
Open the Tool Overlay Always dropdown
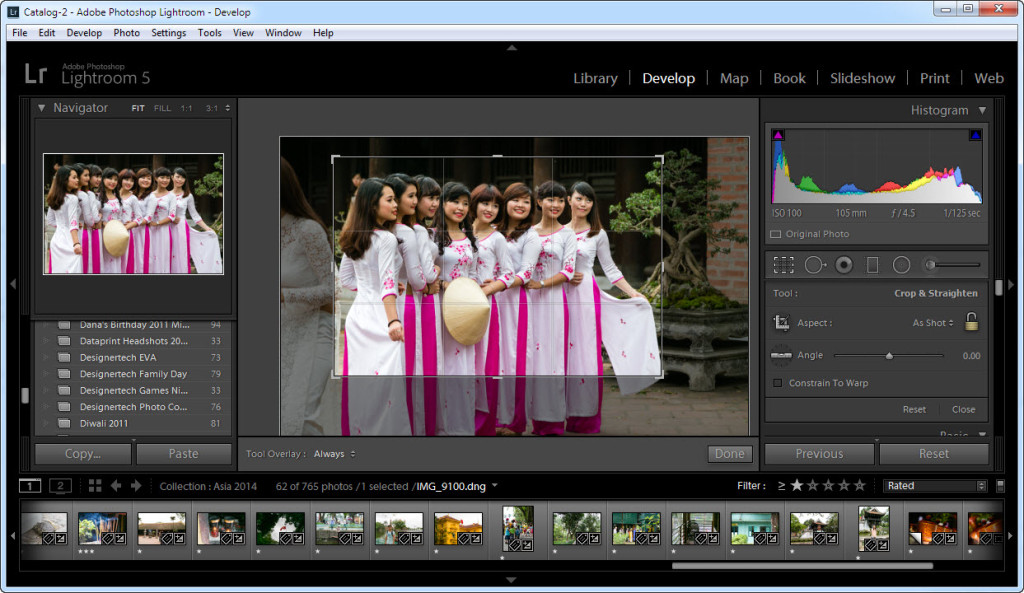(334, 454)
